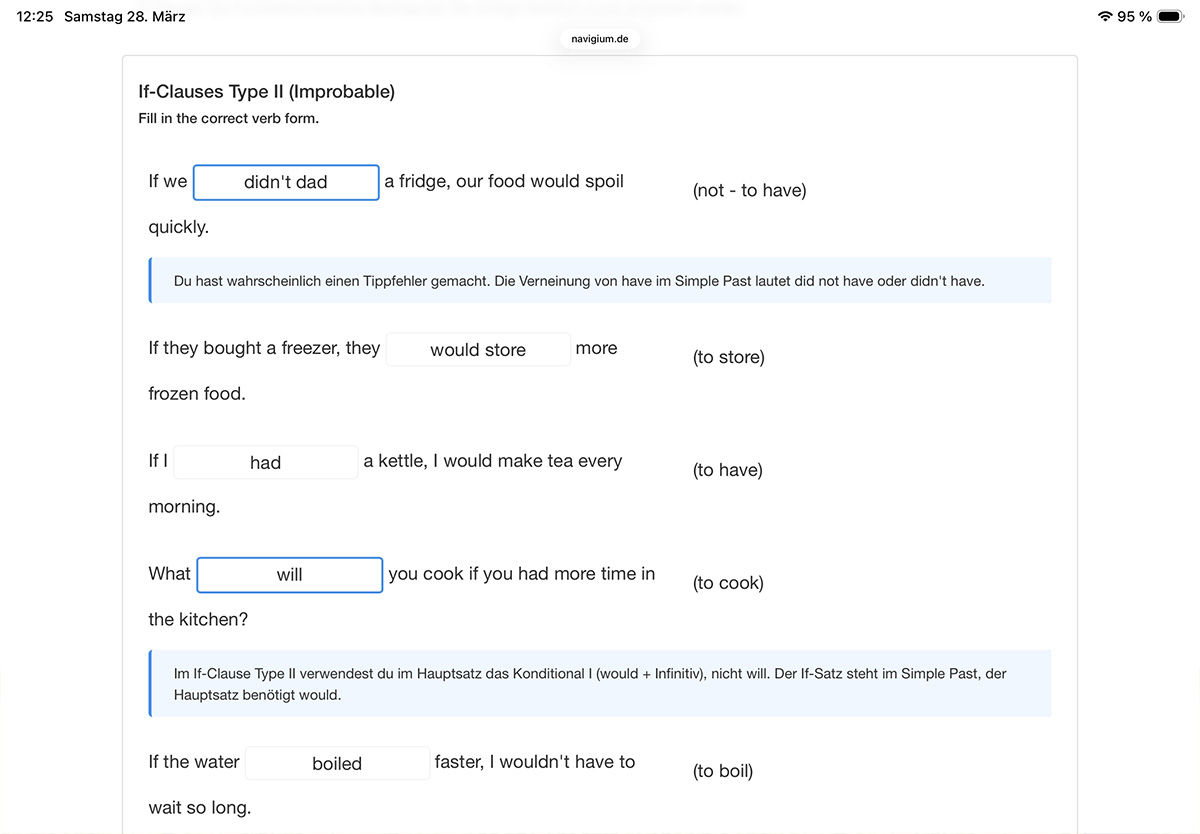This screenshot has height=834, width=1200.
Task: Tap the 95 % battery percentage
Action: click(1134, 16)
